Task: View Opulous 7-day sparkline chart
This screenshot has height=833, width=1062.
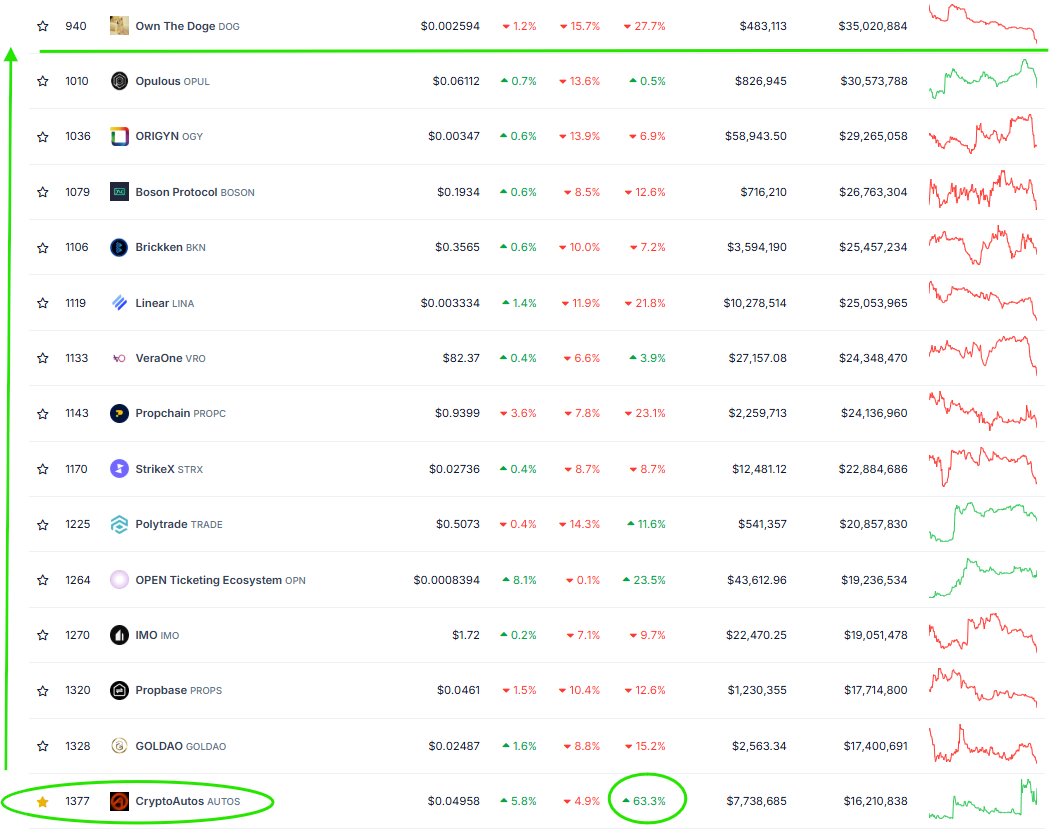Action: [x=983, y=79]
